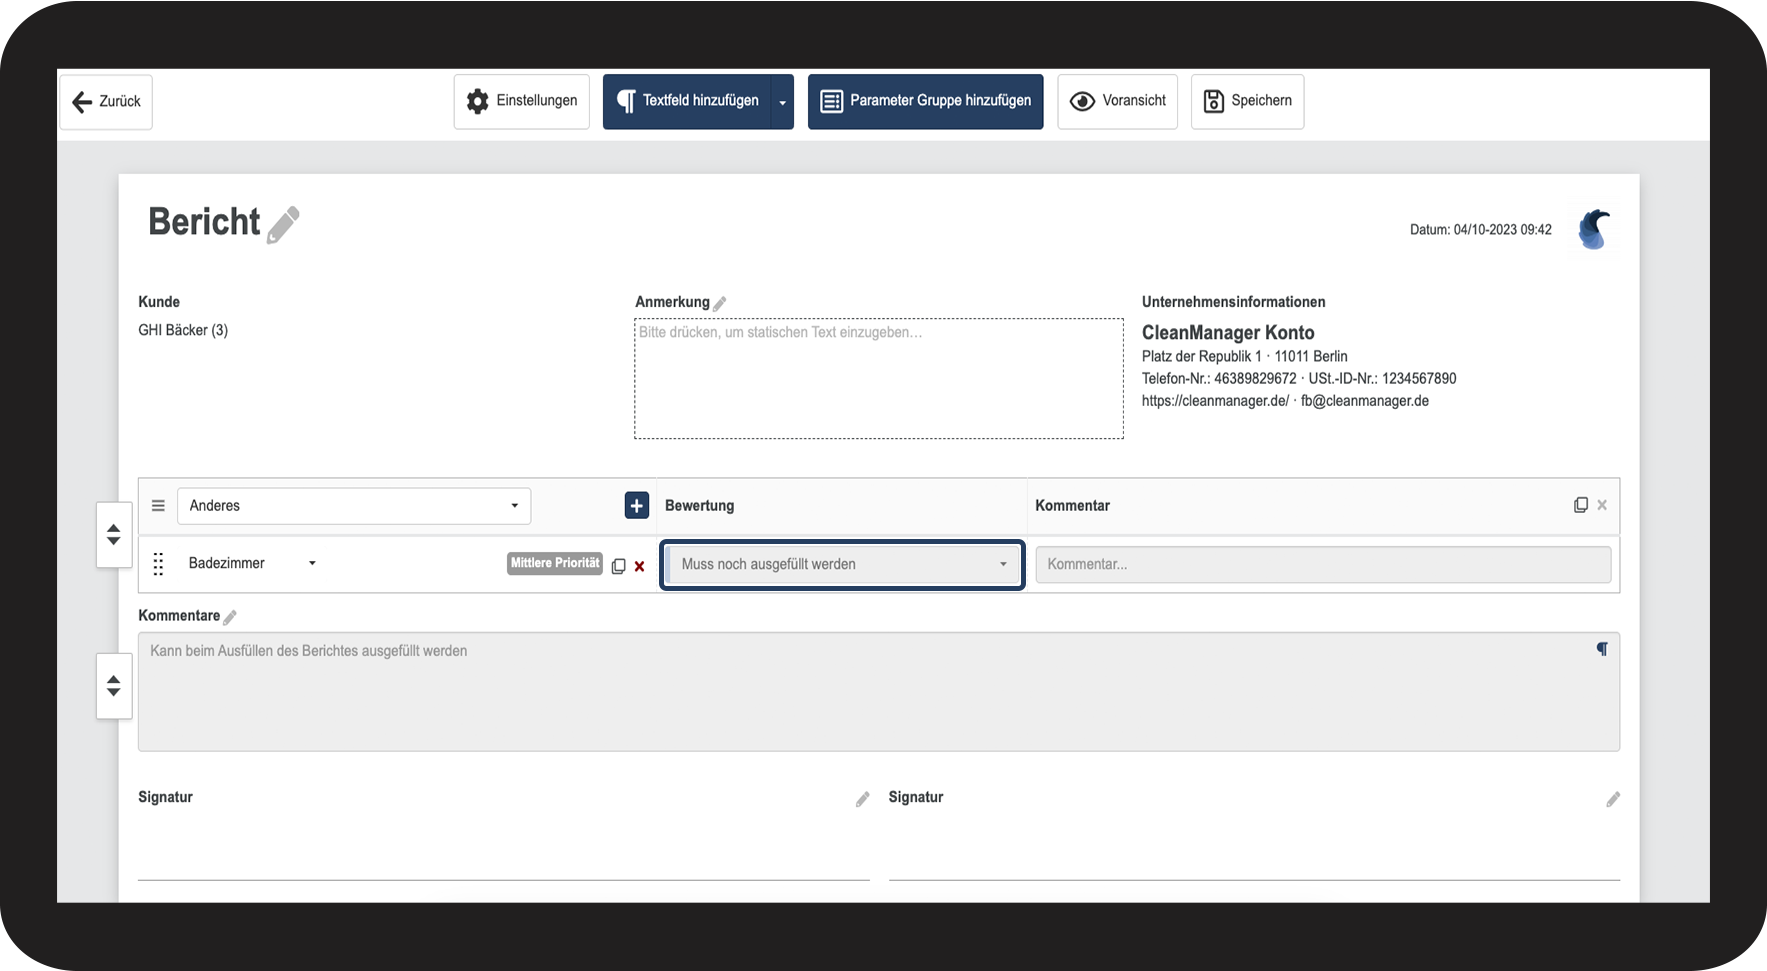Save the report with Speichern

point(1247,101)
